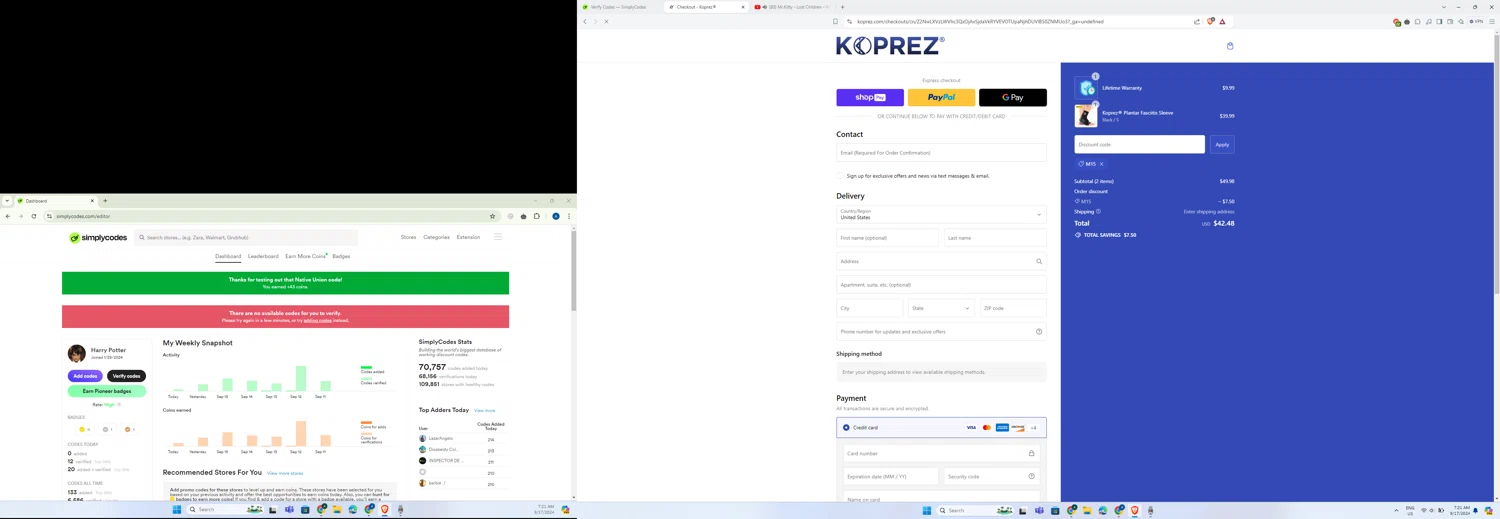
Task: Click the Discount code input field
Action: pos(1139,144)
